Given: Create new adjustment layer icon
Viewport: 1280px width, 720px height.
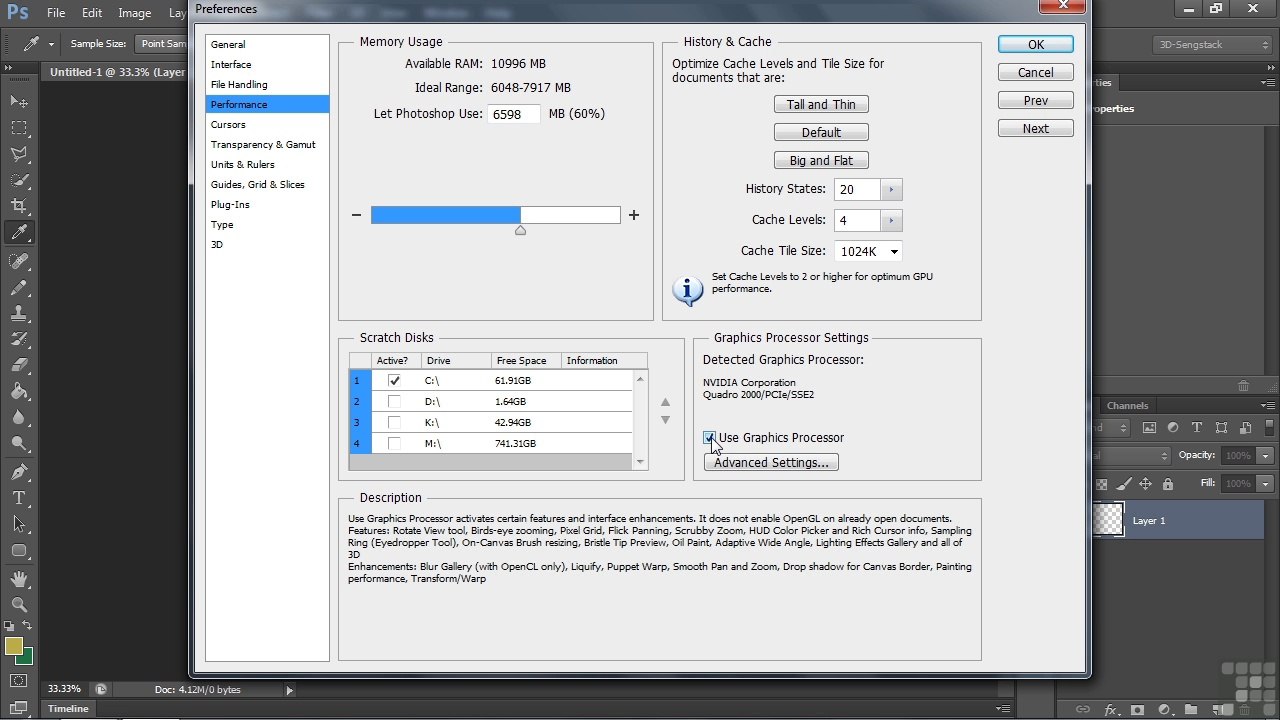Looking at the screenshot, I should click(1166, 710).
